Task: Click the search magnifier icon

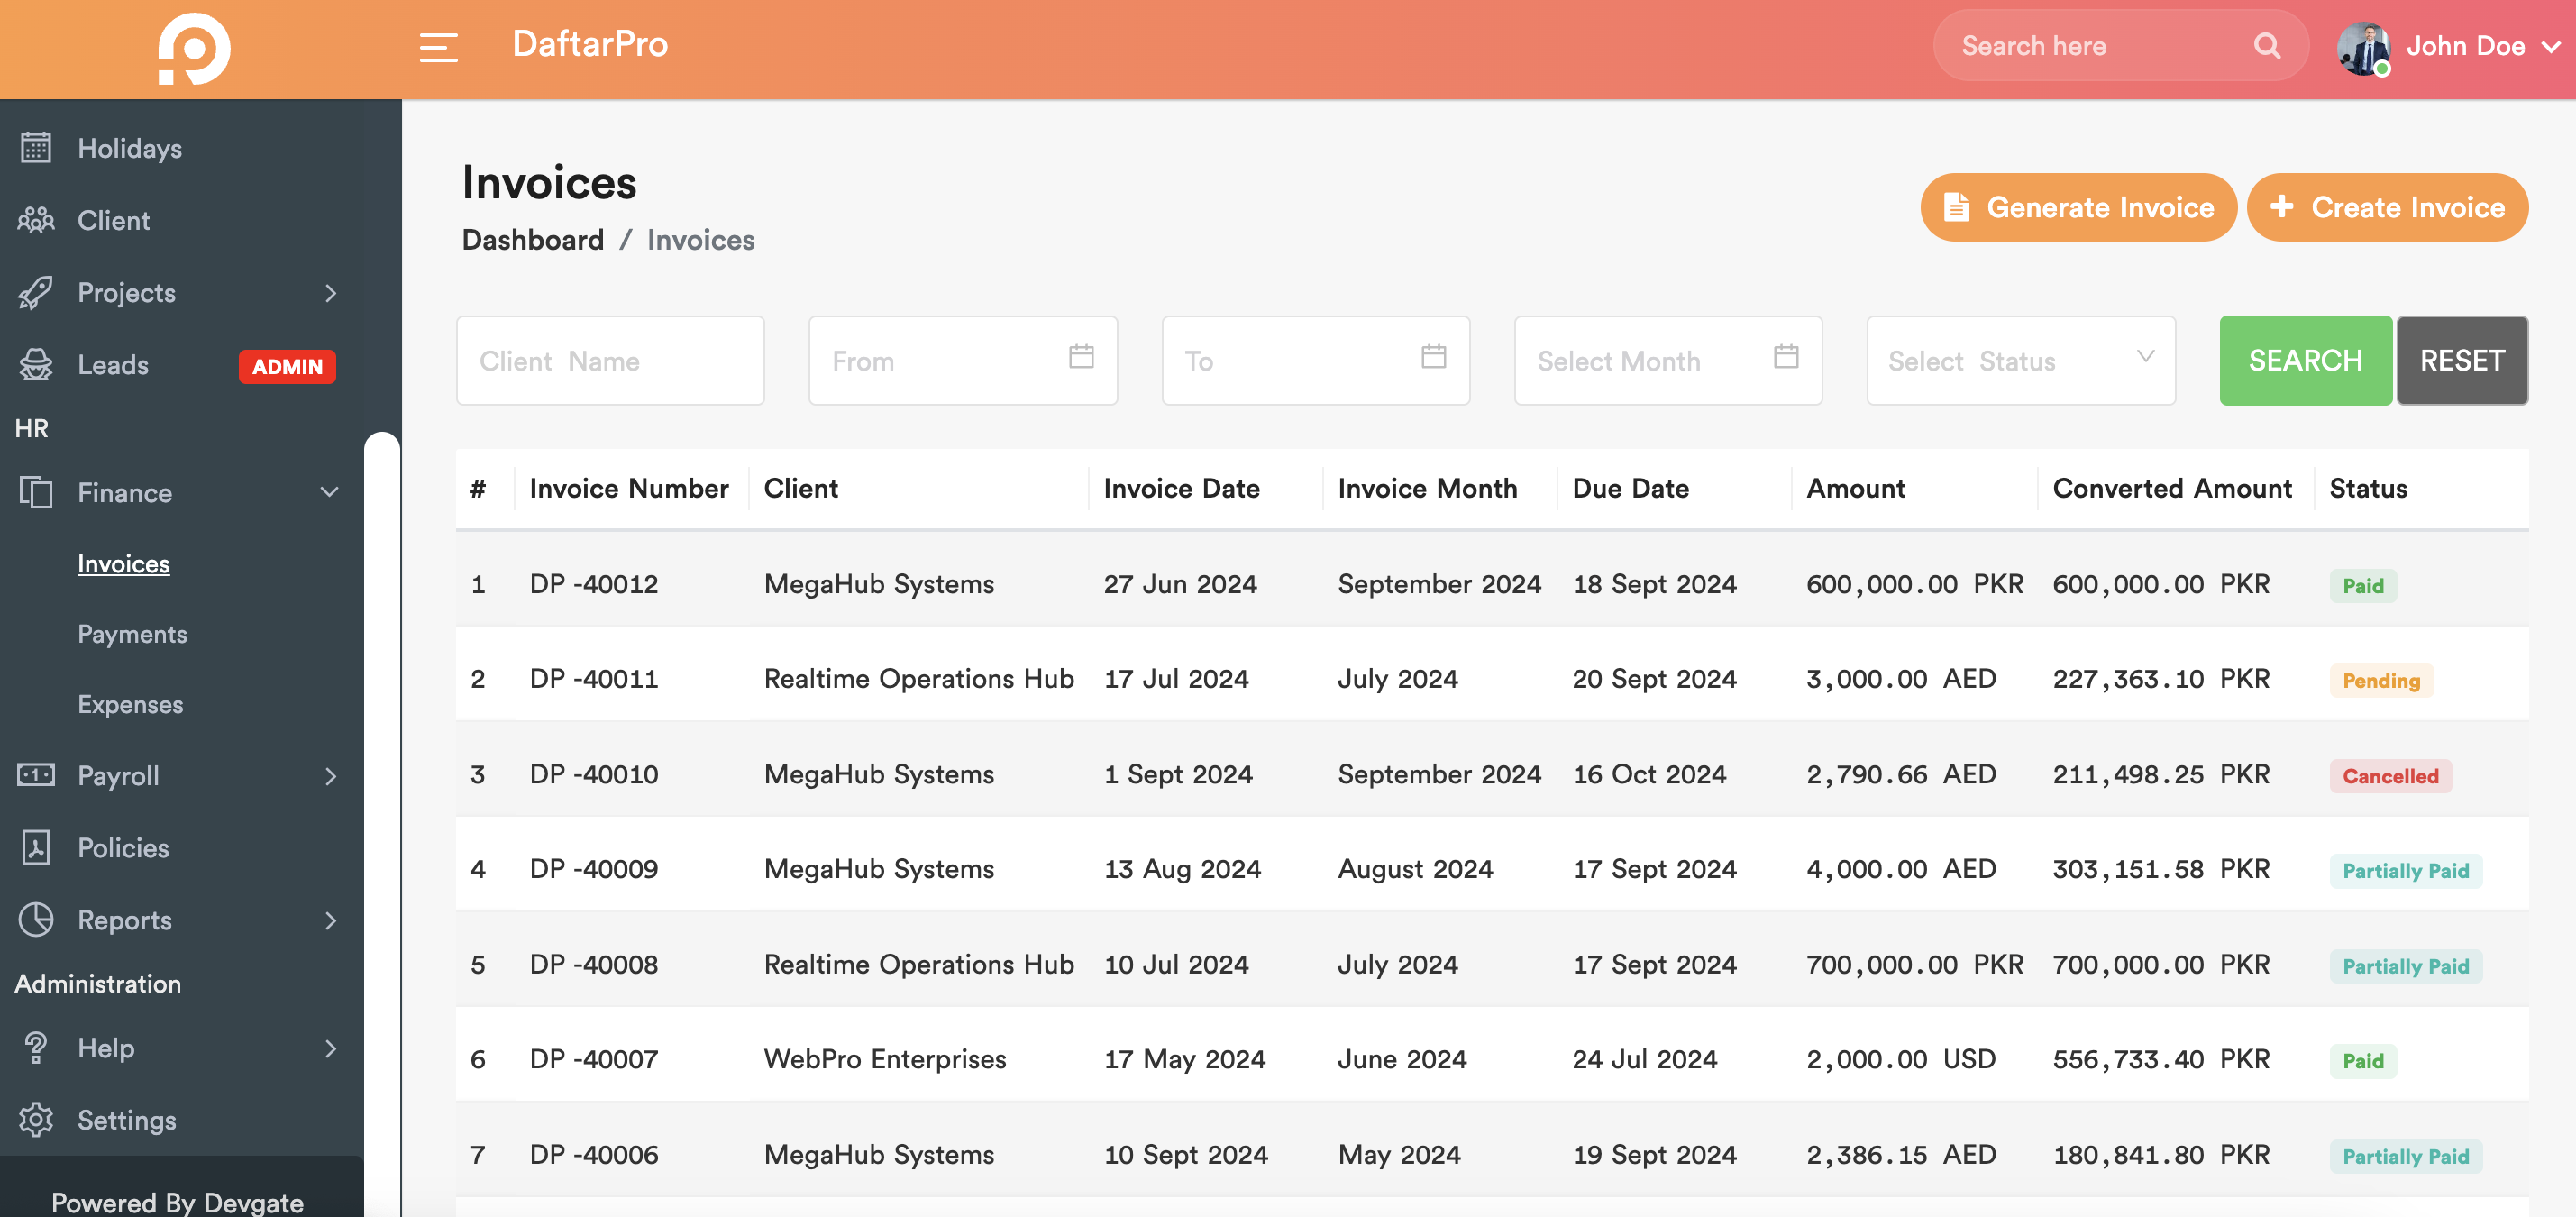Action: point(2266,46)
